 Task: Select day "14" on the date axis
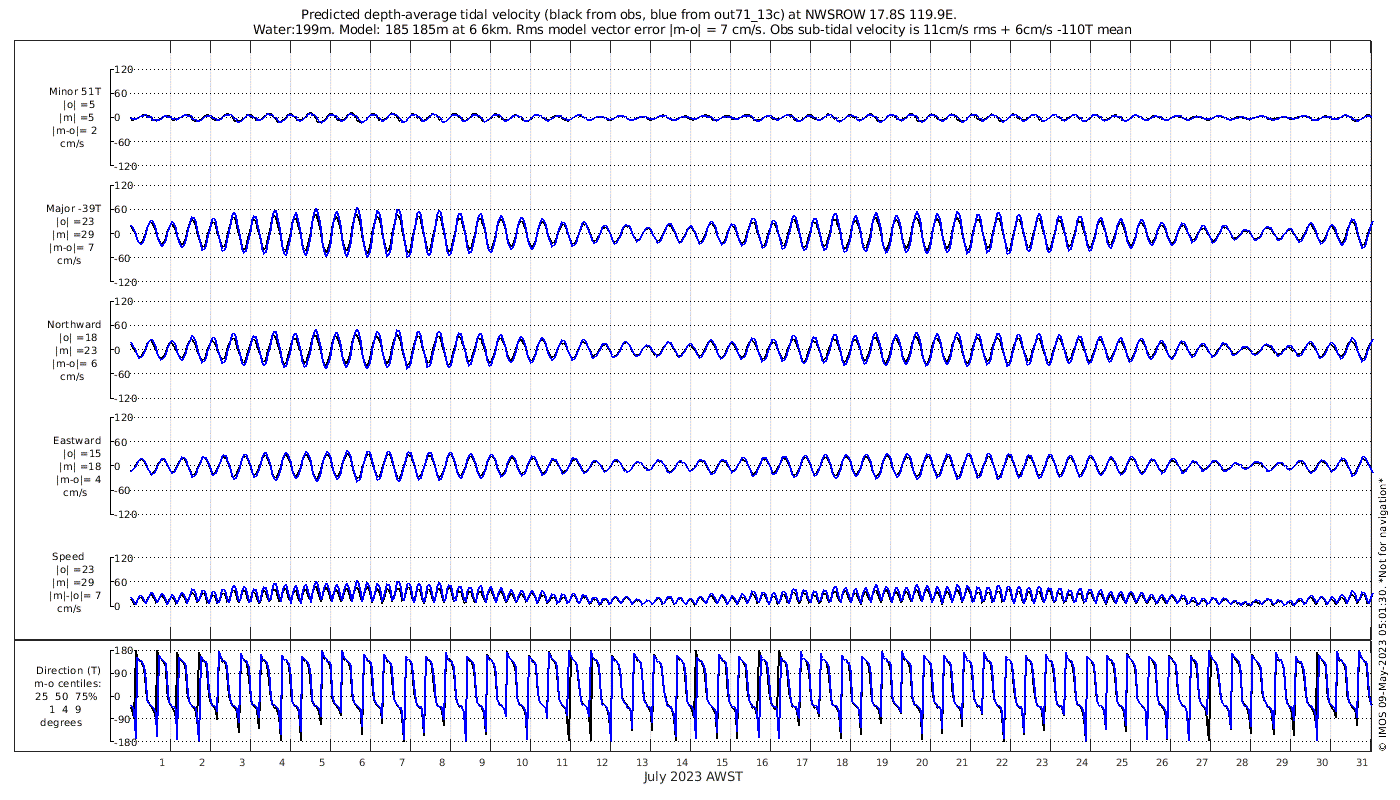682,762
